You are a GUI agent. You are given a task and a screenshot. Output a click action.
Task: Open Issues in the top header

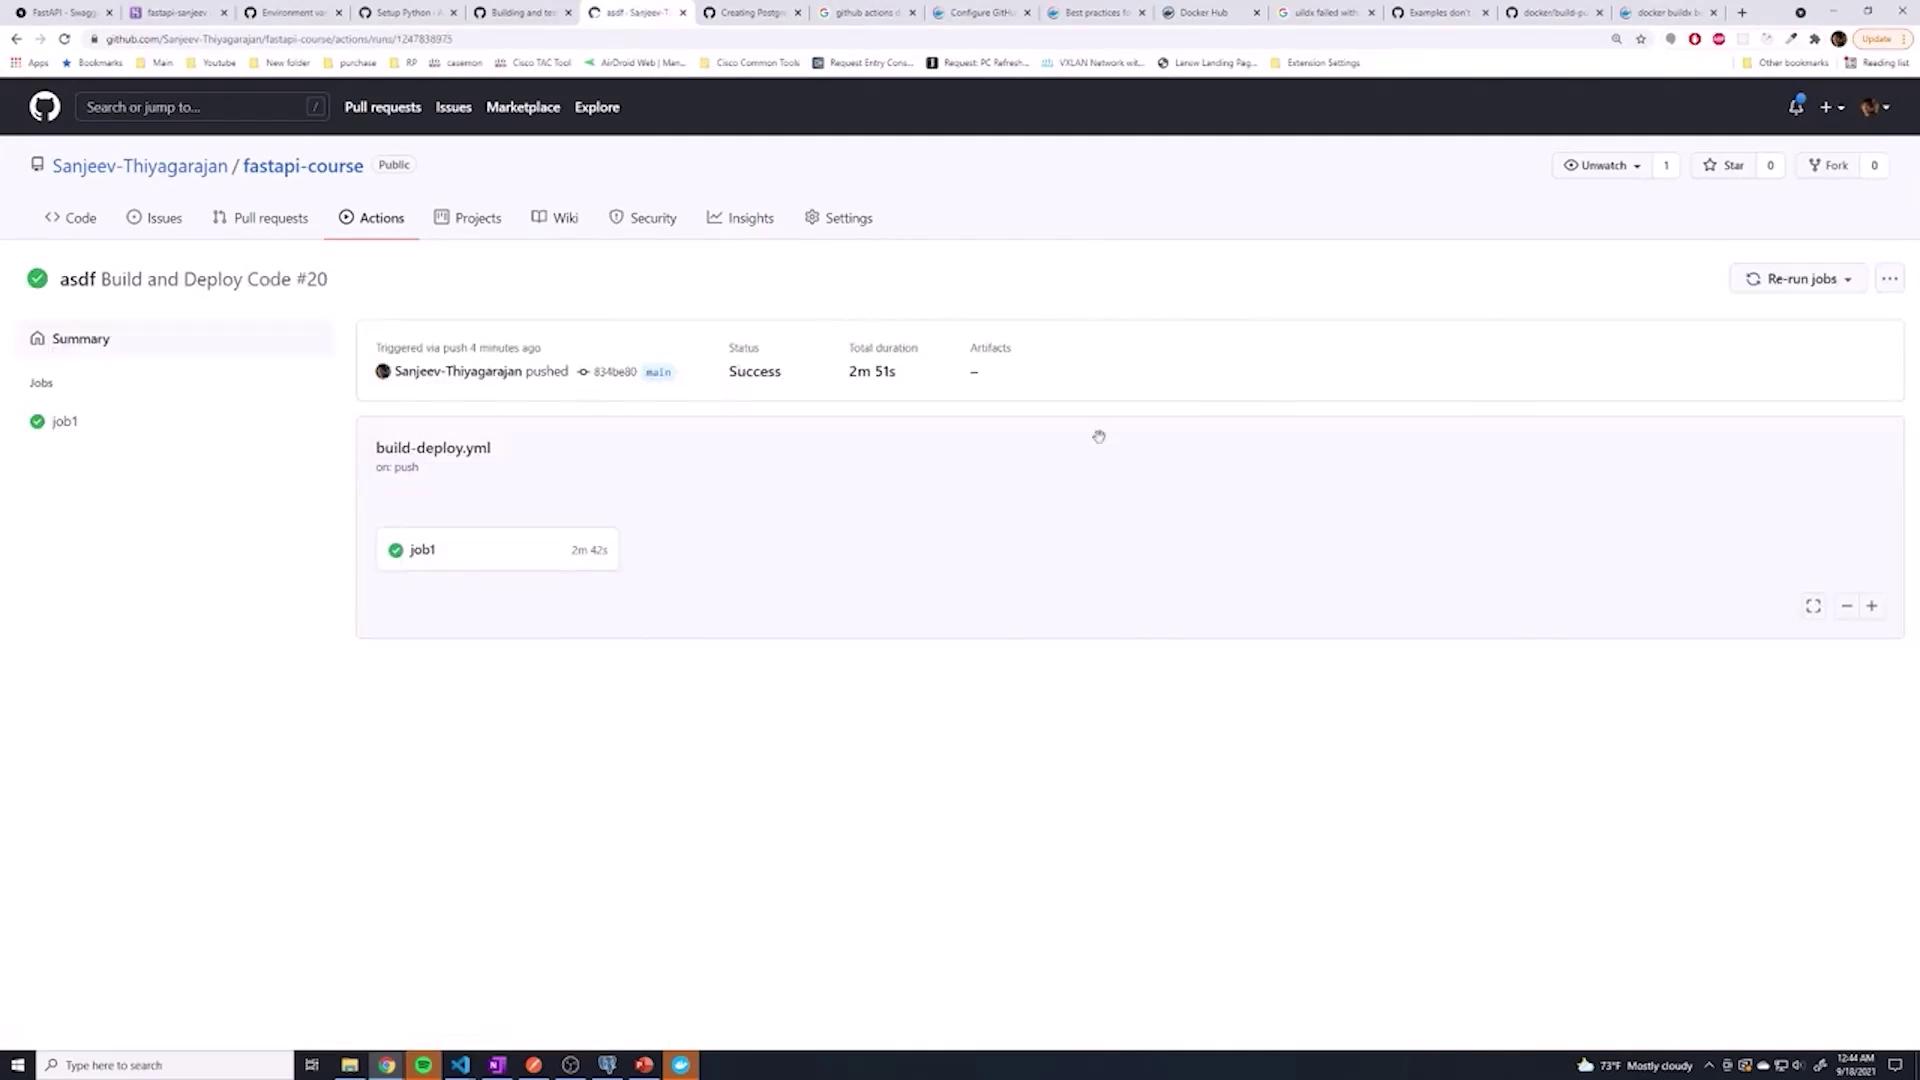tap(453, 107)
